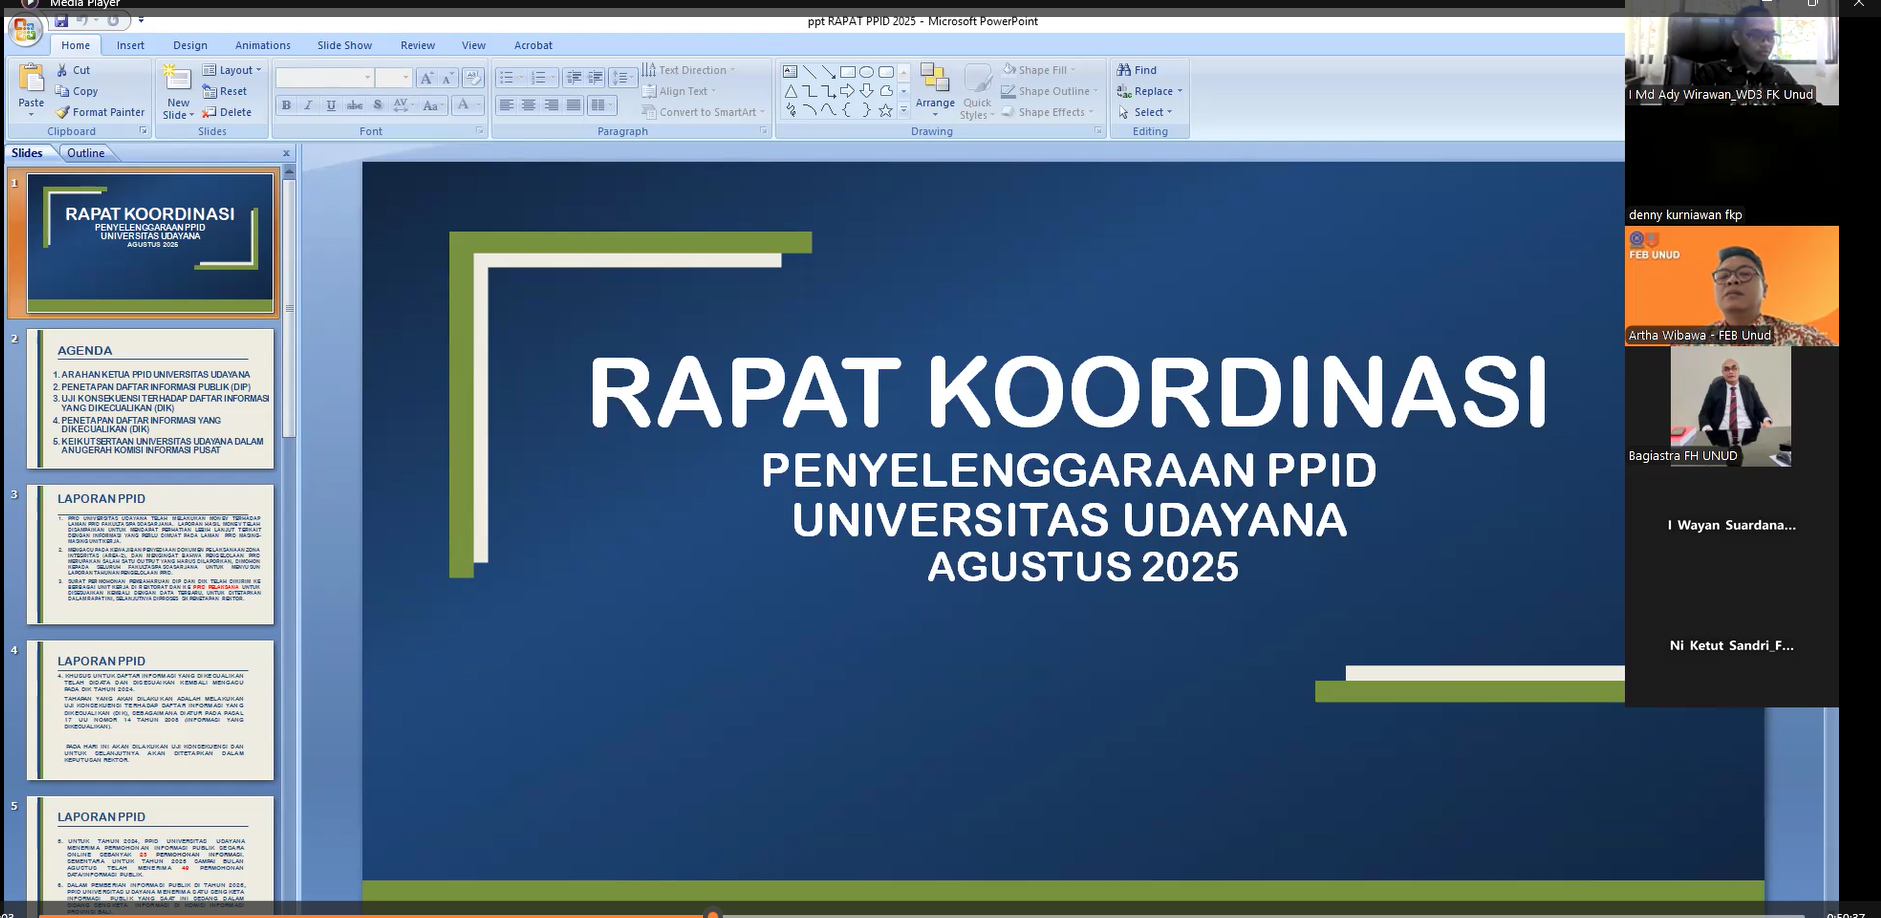Image resolution: width=1881 pixels, height=918 pixels.
Task: Click the Reset slide button
Action: click(x=225, y=91)
